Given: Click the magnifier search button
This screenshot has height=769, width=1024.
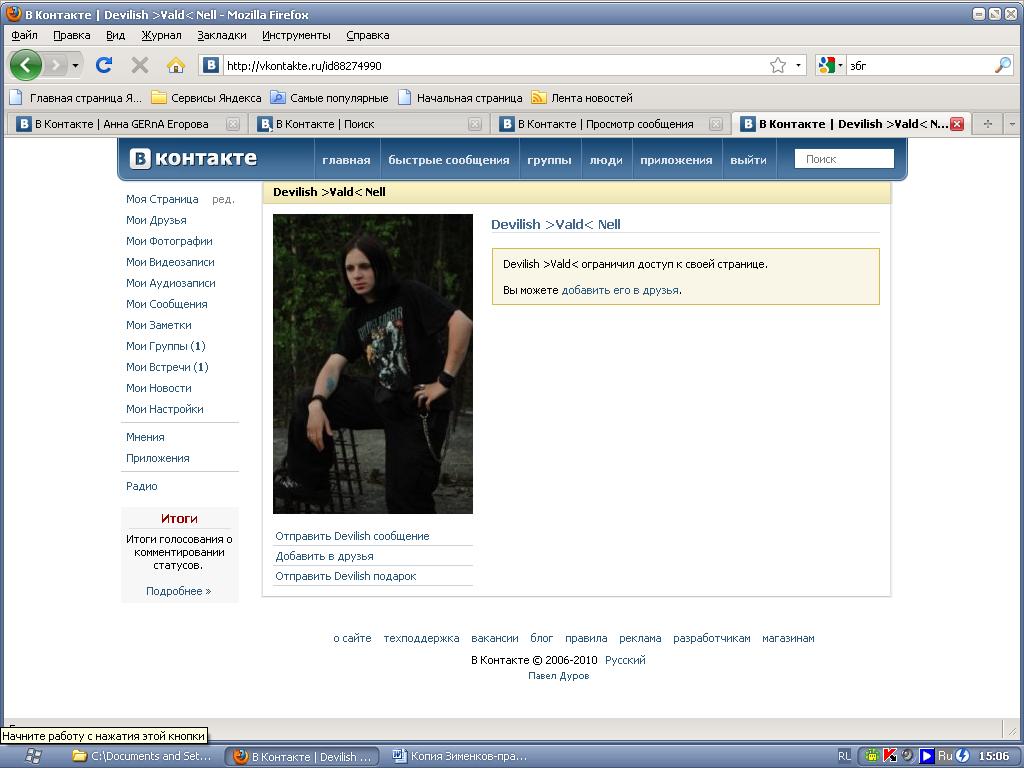Looking at the screenshot, I should (1003, 65).
